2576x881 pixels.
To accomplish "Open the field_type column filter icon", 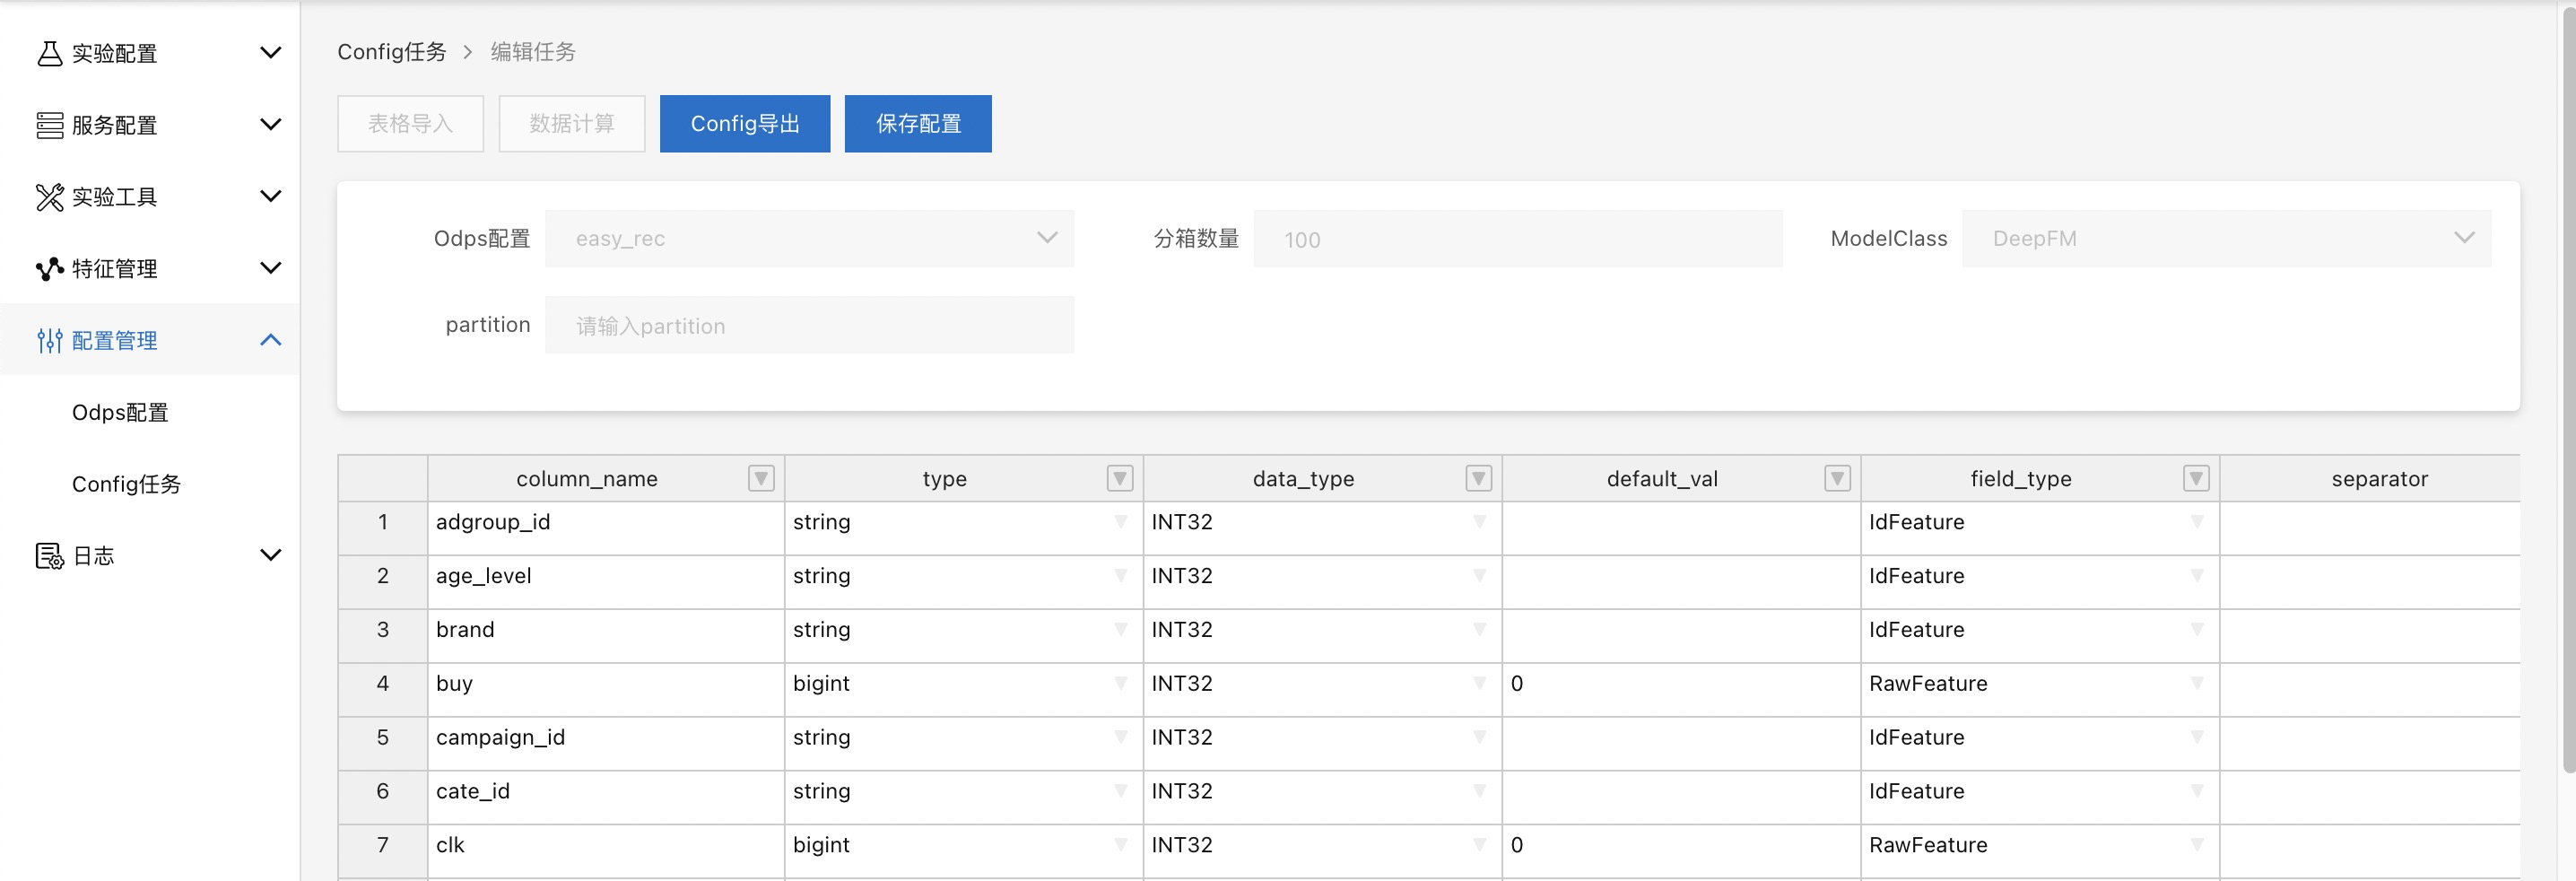I will point(2196,479).
